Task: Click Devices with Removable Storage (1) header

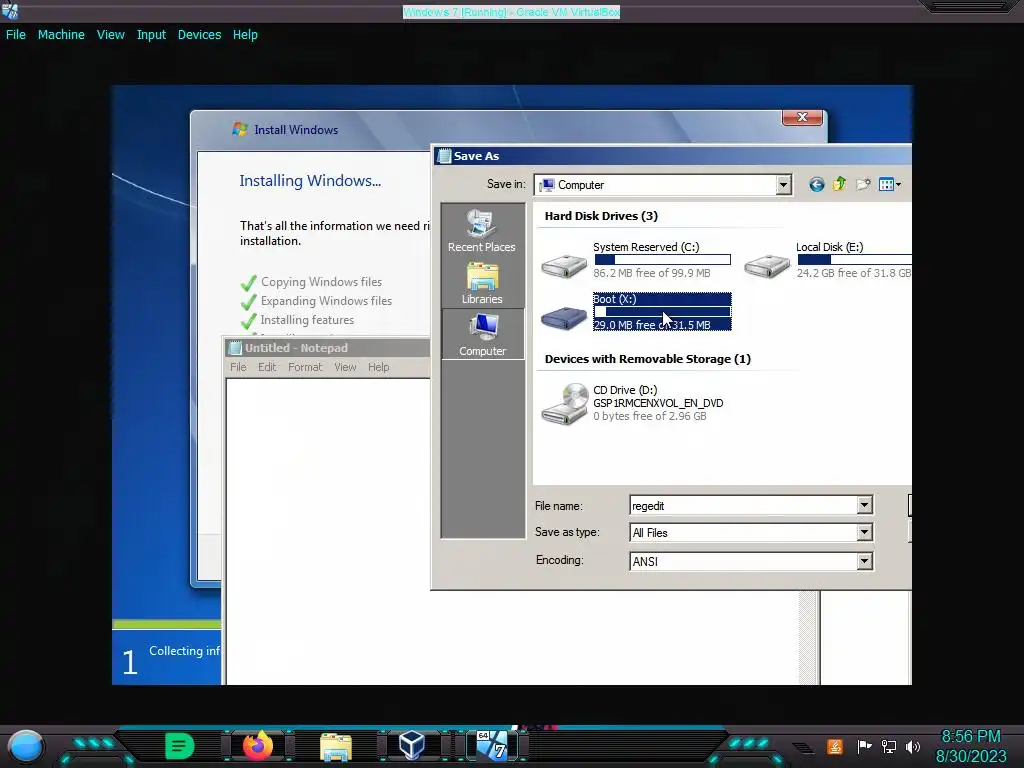Action: (647, 359)
